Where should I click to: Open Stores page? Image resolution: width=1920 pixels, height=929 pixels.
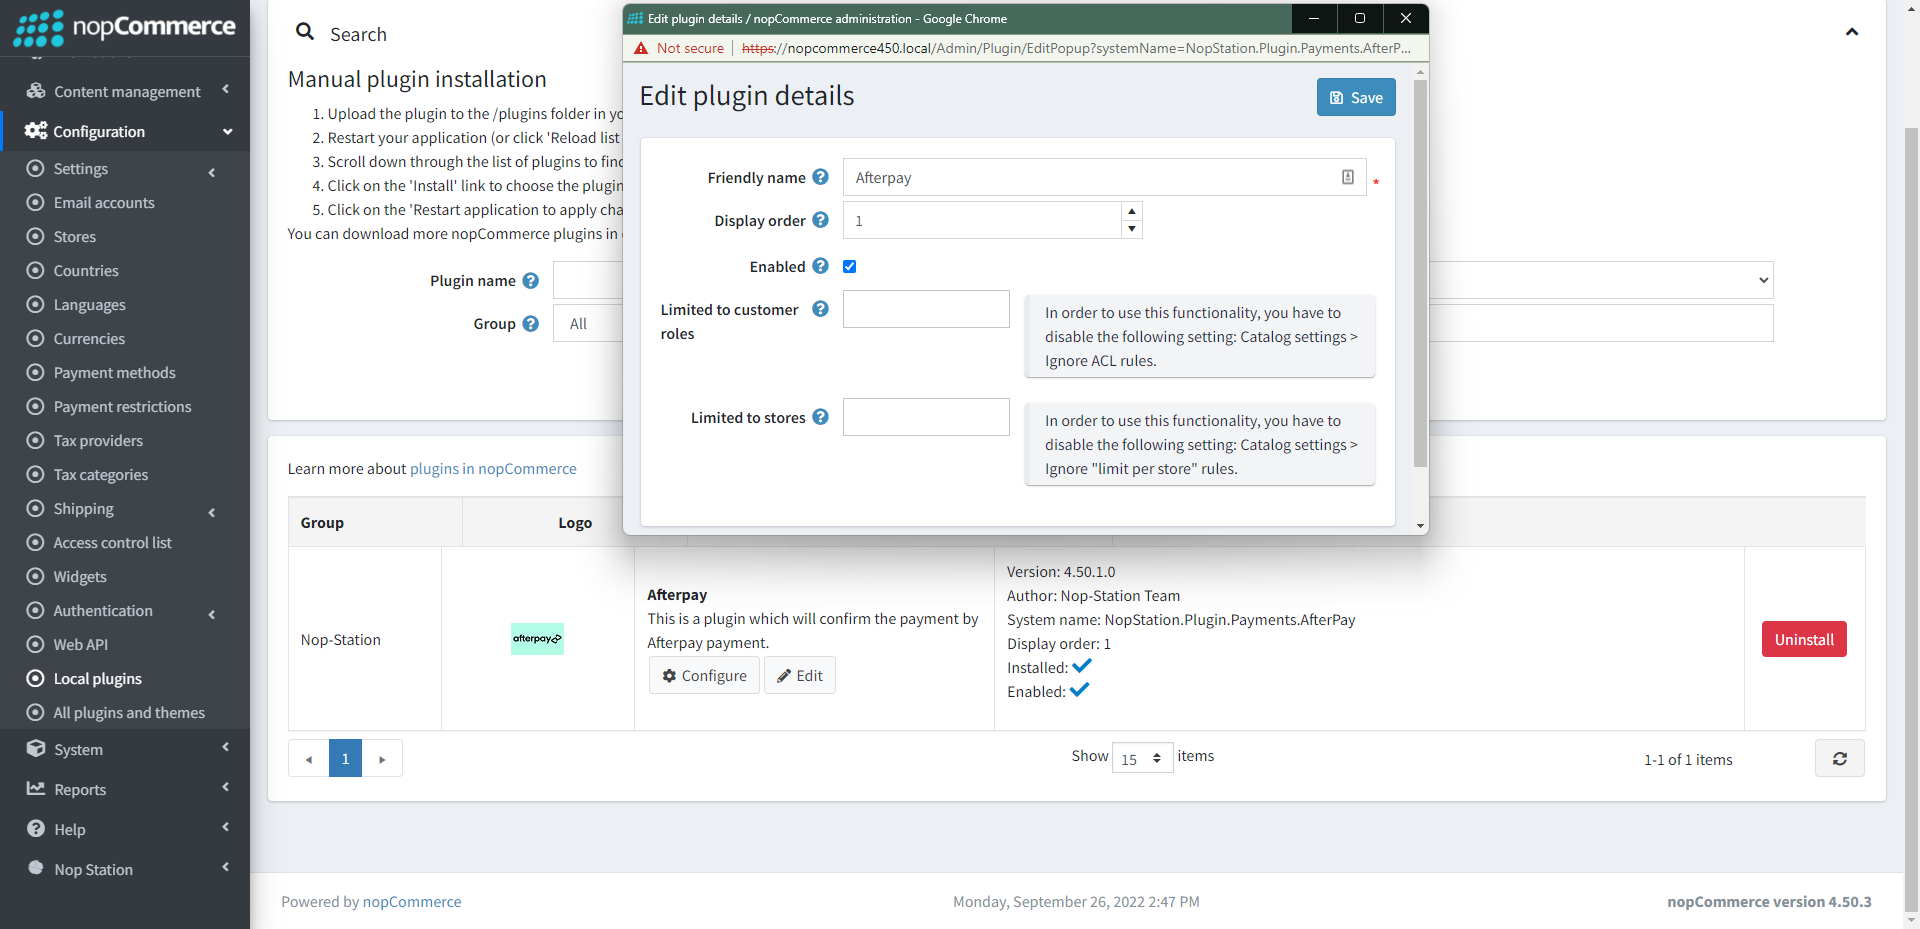pyautogui.click(x=75, y=237)
